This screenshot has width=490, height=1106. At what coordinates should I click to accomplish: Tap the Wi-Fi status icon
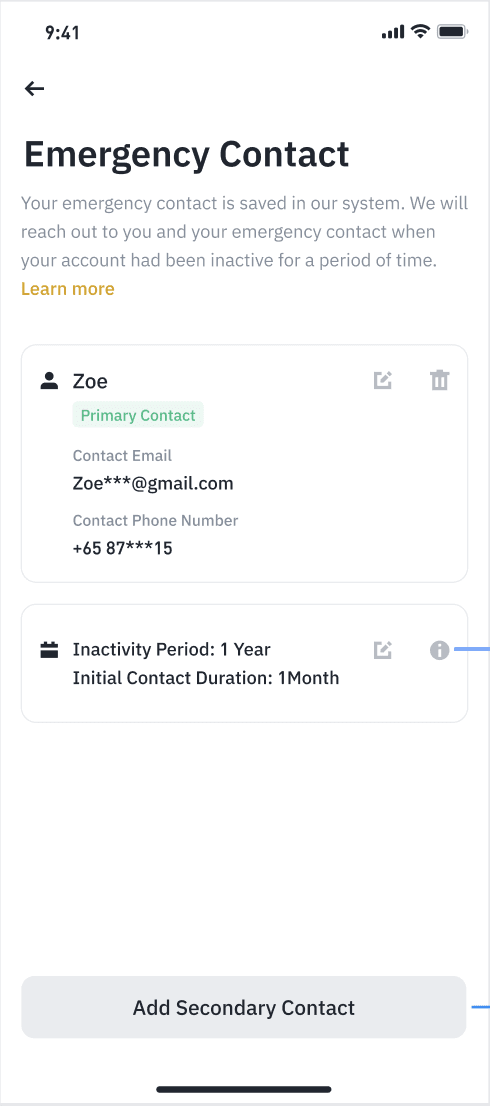[421, 31]
